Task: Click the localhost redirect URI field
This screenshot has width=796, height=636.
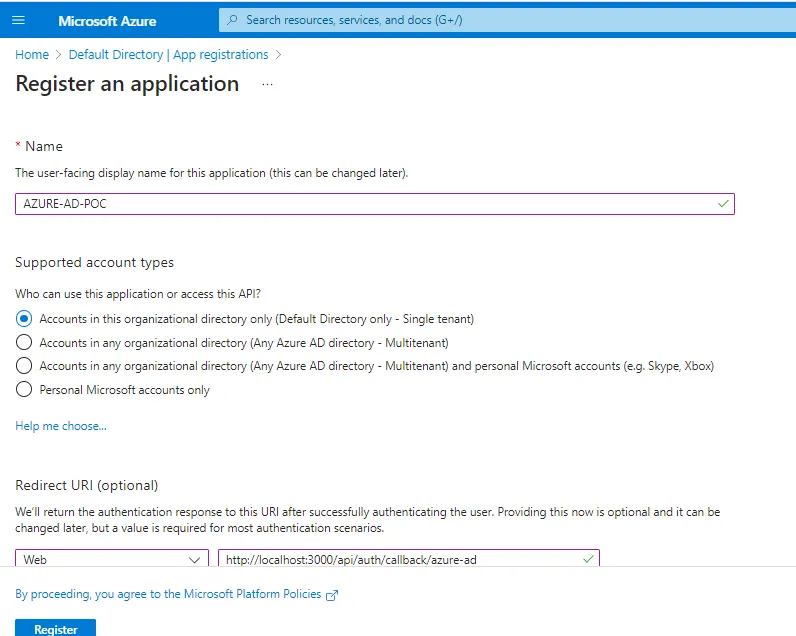Action: click(409, 558)
